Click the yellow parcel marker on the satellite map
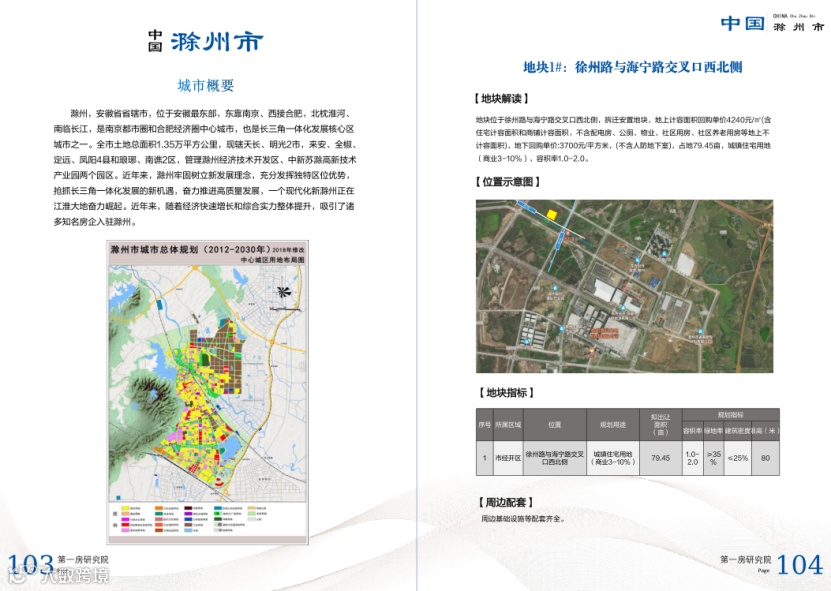Image resolution: width=831 pixels, height=591 pixels. pyautogui.click(x=552, y=214)
